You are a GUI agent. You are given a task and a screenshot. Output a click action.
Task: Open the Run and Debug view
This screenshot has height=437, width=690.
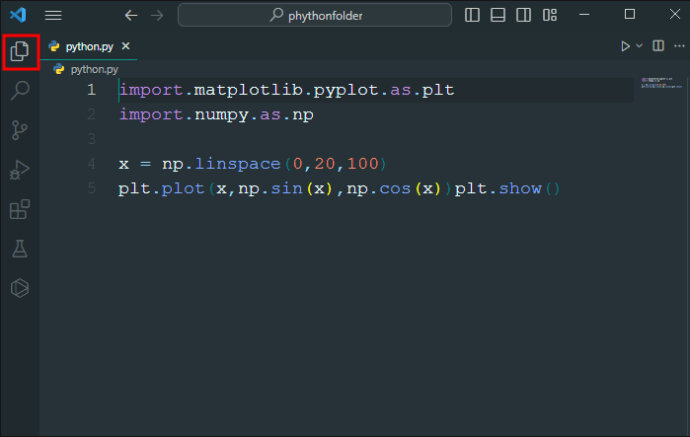[x=20, y=170]
